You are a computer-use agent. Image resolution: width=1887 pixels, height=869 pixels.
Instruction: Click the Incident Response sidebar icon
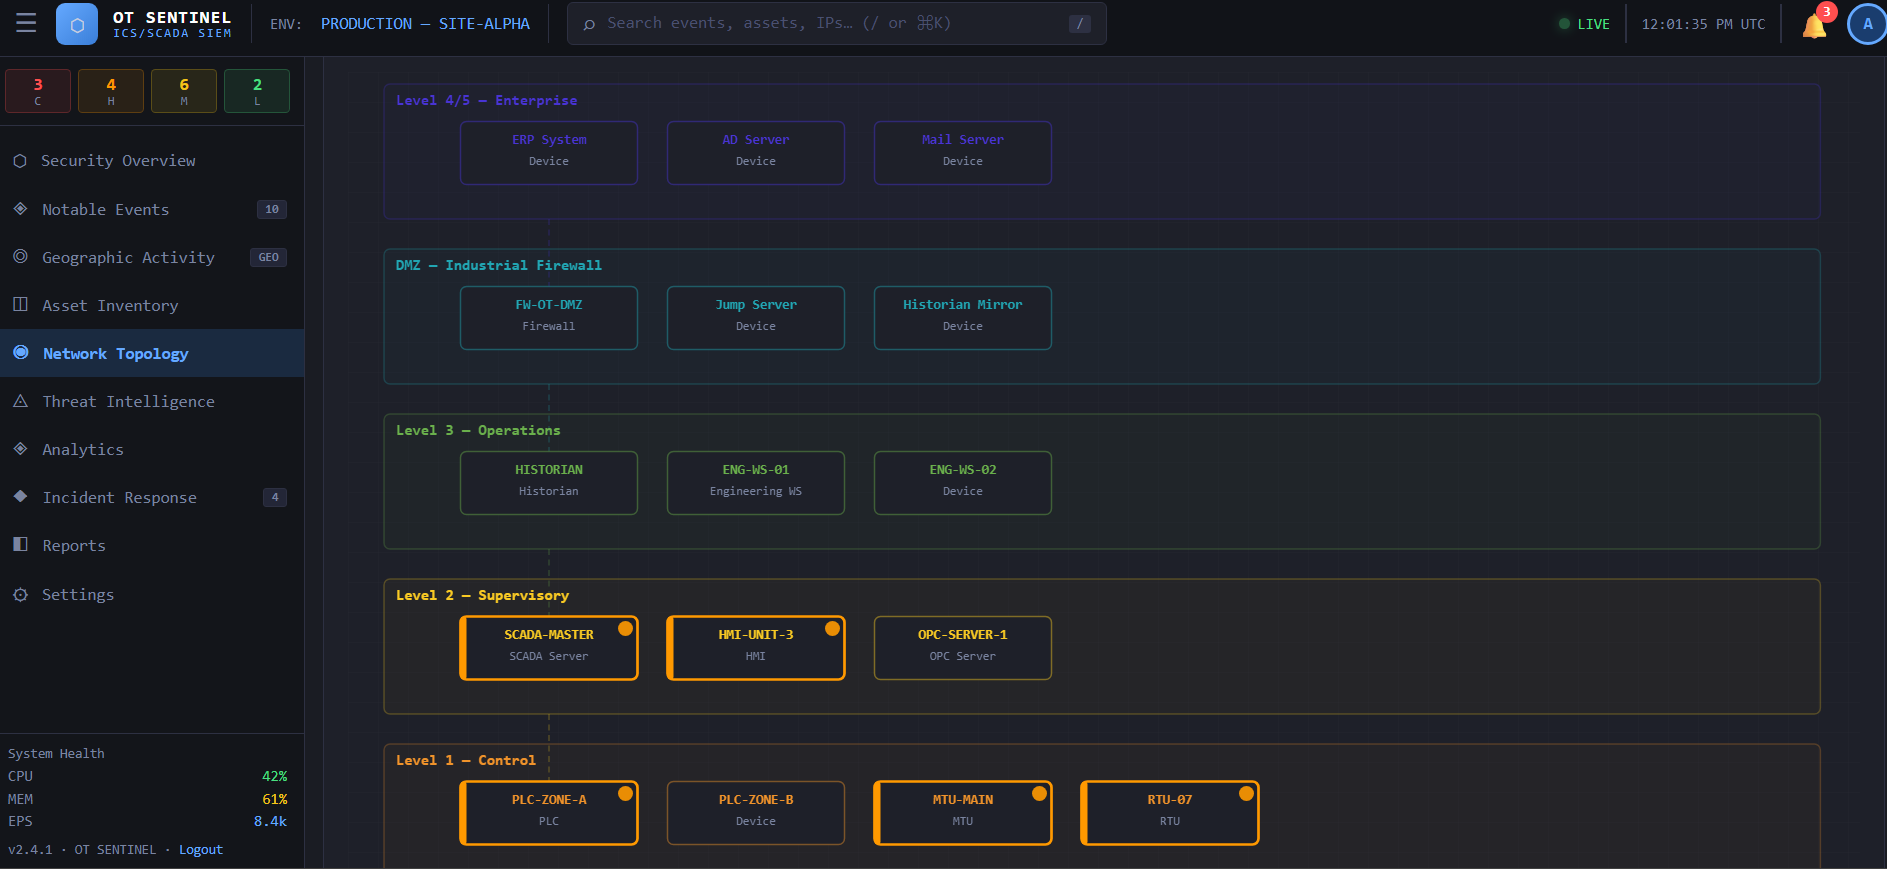tap(20, 497)
